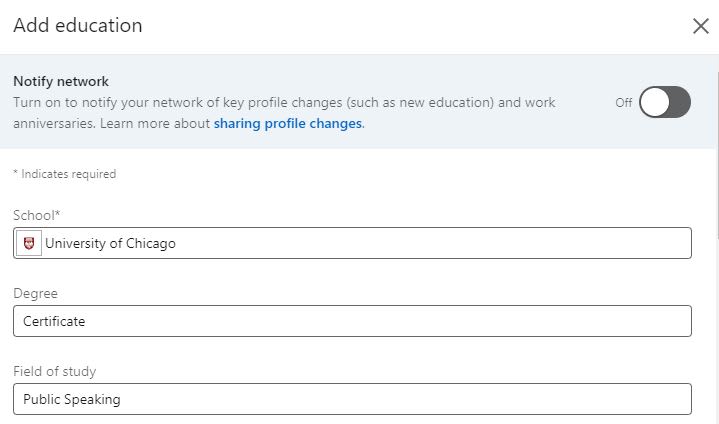
Task: Click the white knob of Notify switch
Action: pyautogui.click(x=654, y=102)
